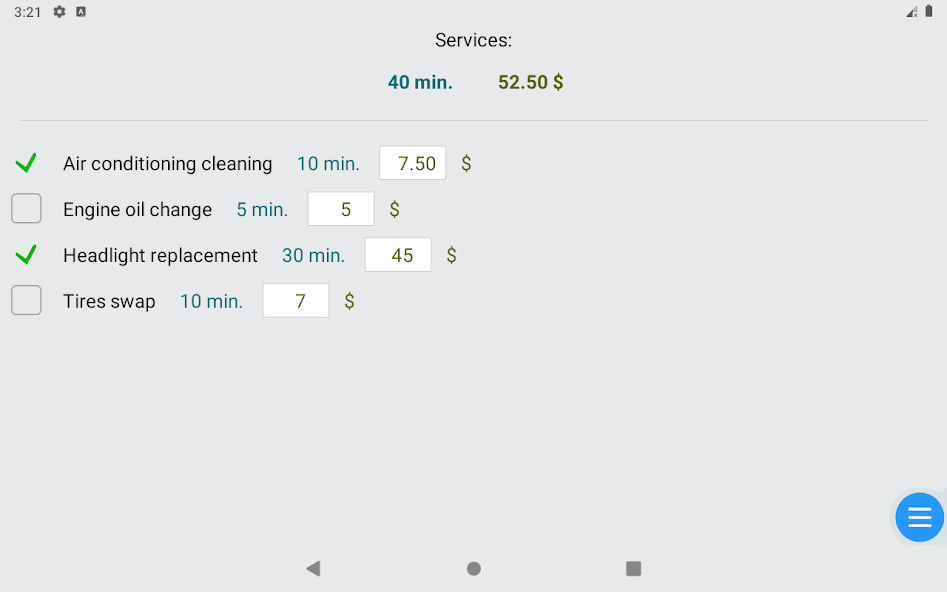Image resolution: width=947 pixels, height=592 pixels.
Task: Tap the Android back navigation button
Action: [313, 568]
